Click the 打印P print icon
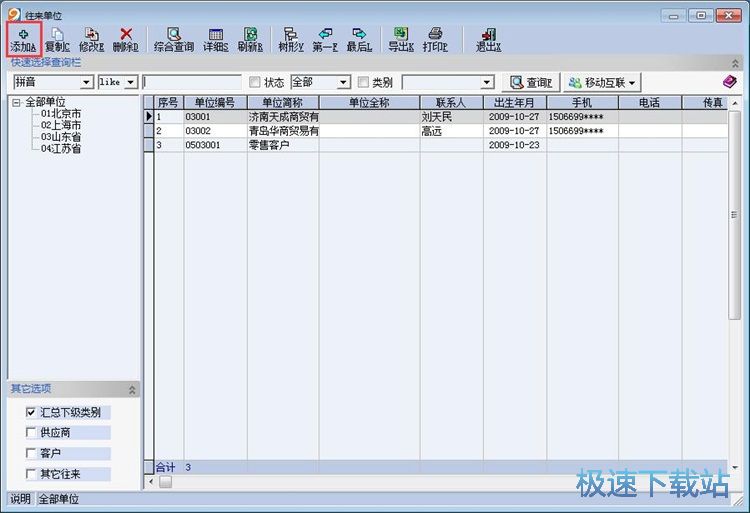This screenshot has height=513, width=750. [x=435, y=40]
